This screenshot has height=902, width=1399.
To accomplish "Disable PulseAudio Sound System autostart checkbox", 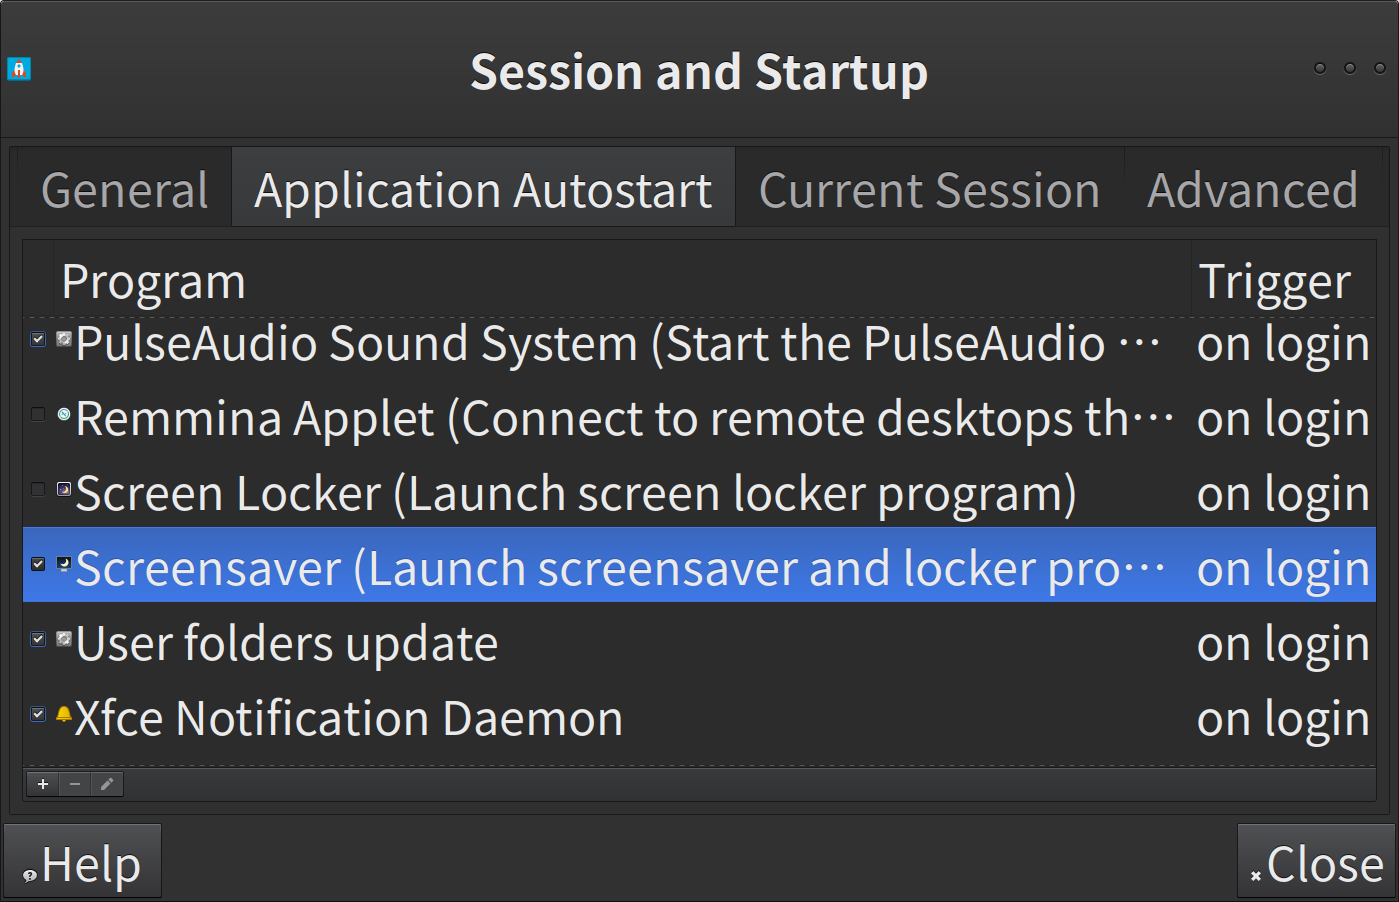I will [38, 339].
